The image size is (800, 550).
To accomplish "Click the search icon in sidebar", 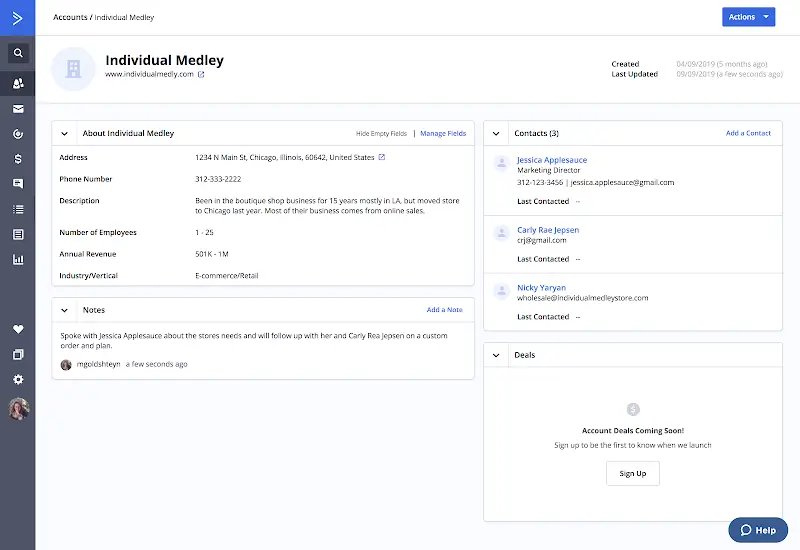I will coord(18,53).
